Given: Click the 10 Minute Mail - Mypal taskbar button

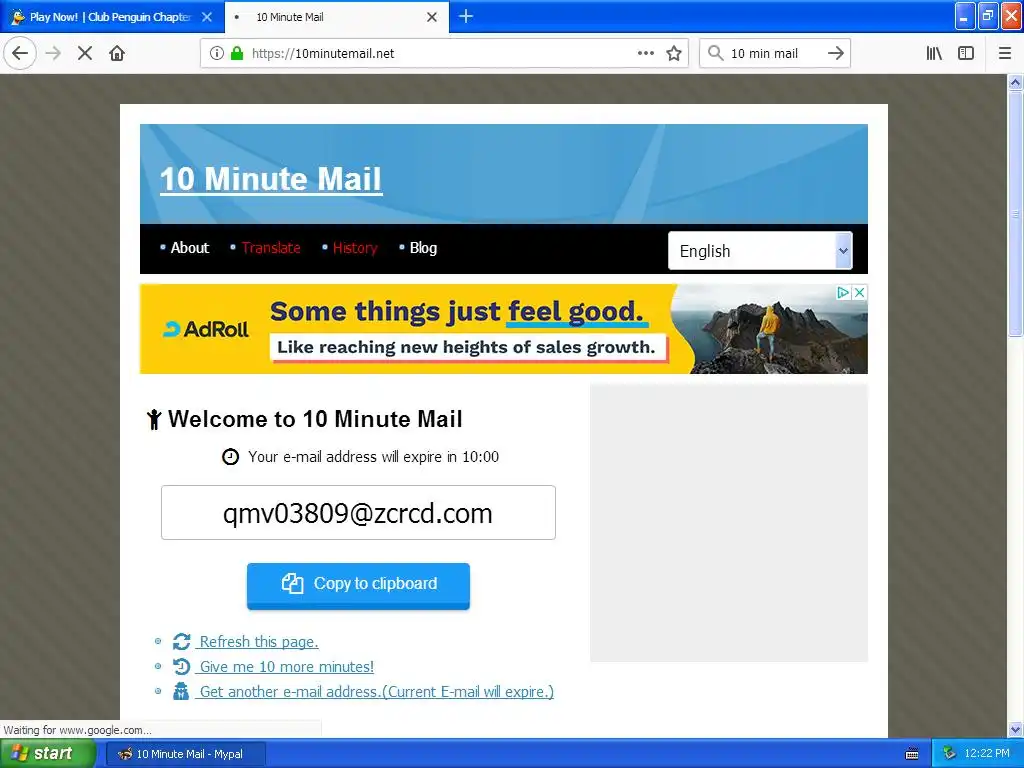Looking at the screenshot, I should pos(185,754).
